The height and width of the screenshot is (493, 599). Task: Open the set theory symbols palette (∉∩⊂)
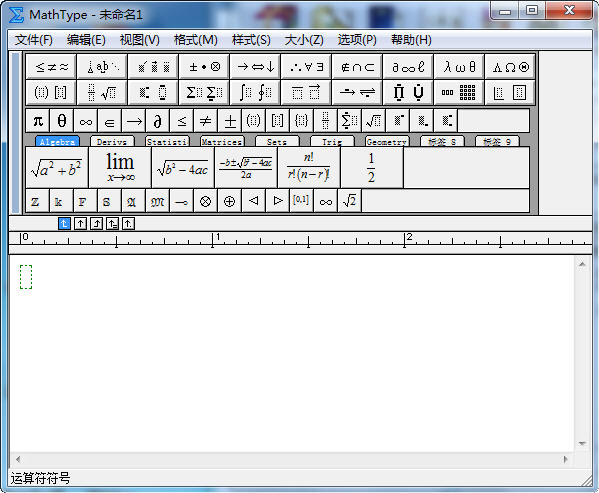[x=357, y=67]
